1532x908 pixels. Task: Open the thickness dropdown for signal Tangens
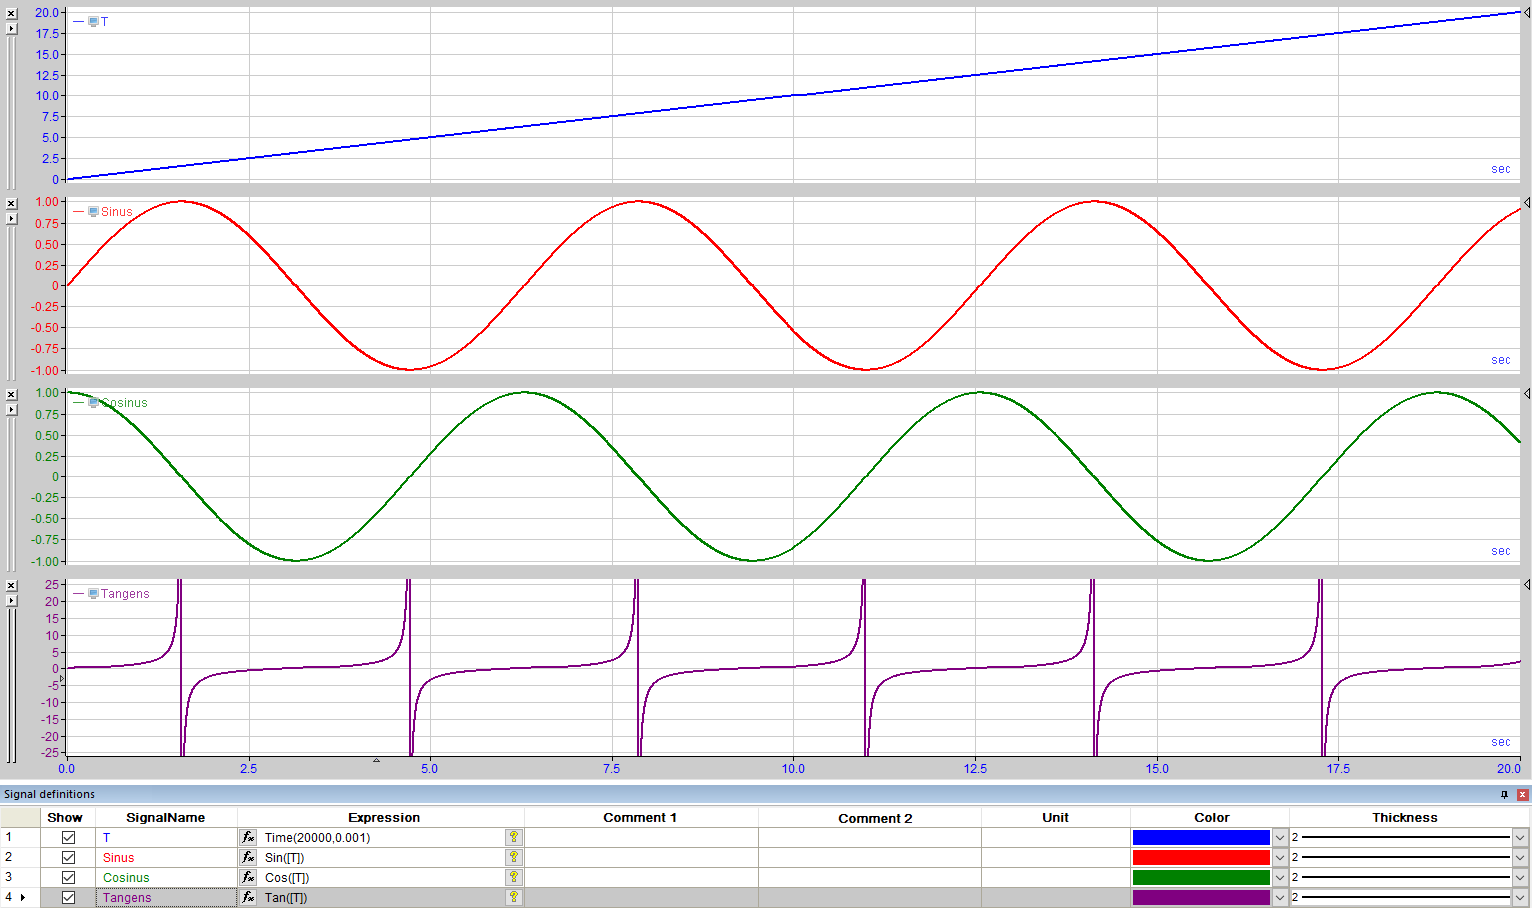(1520, 897)
